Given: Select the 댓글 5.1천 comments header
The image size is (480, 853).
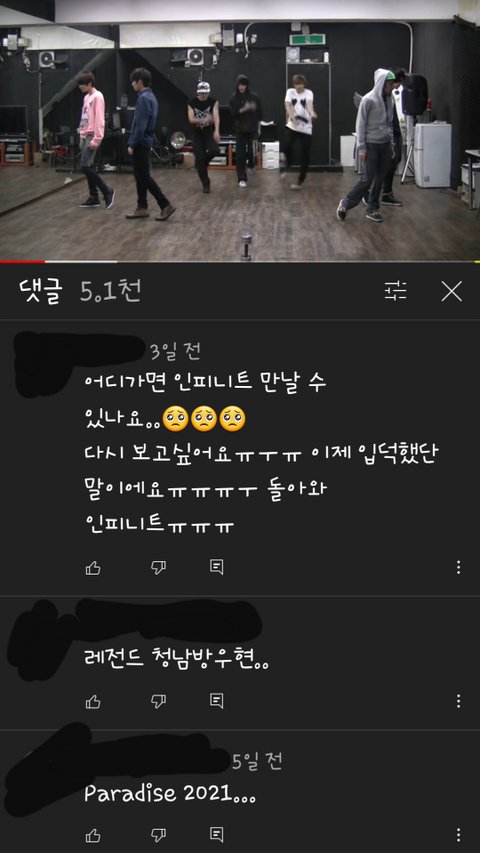Looking at the screenshot, I should pos(79,292).
